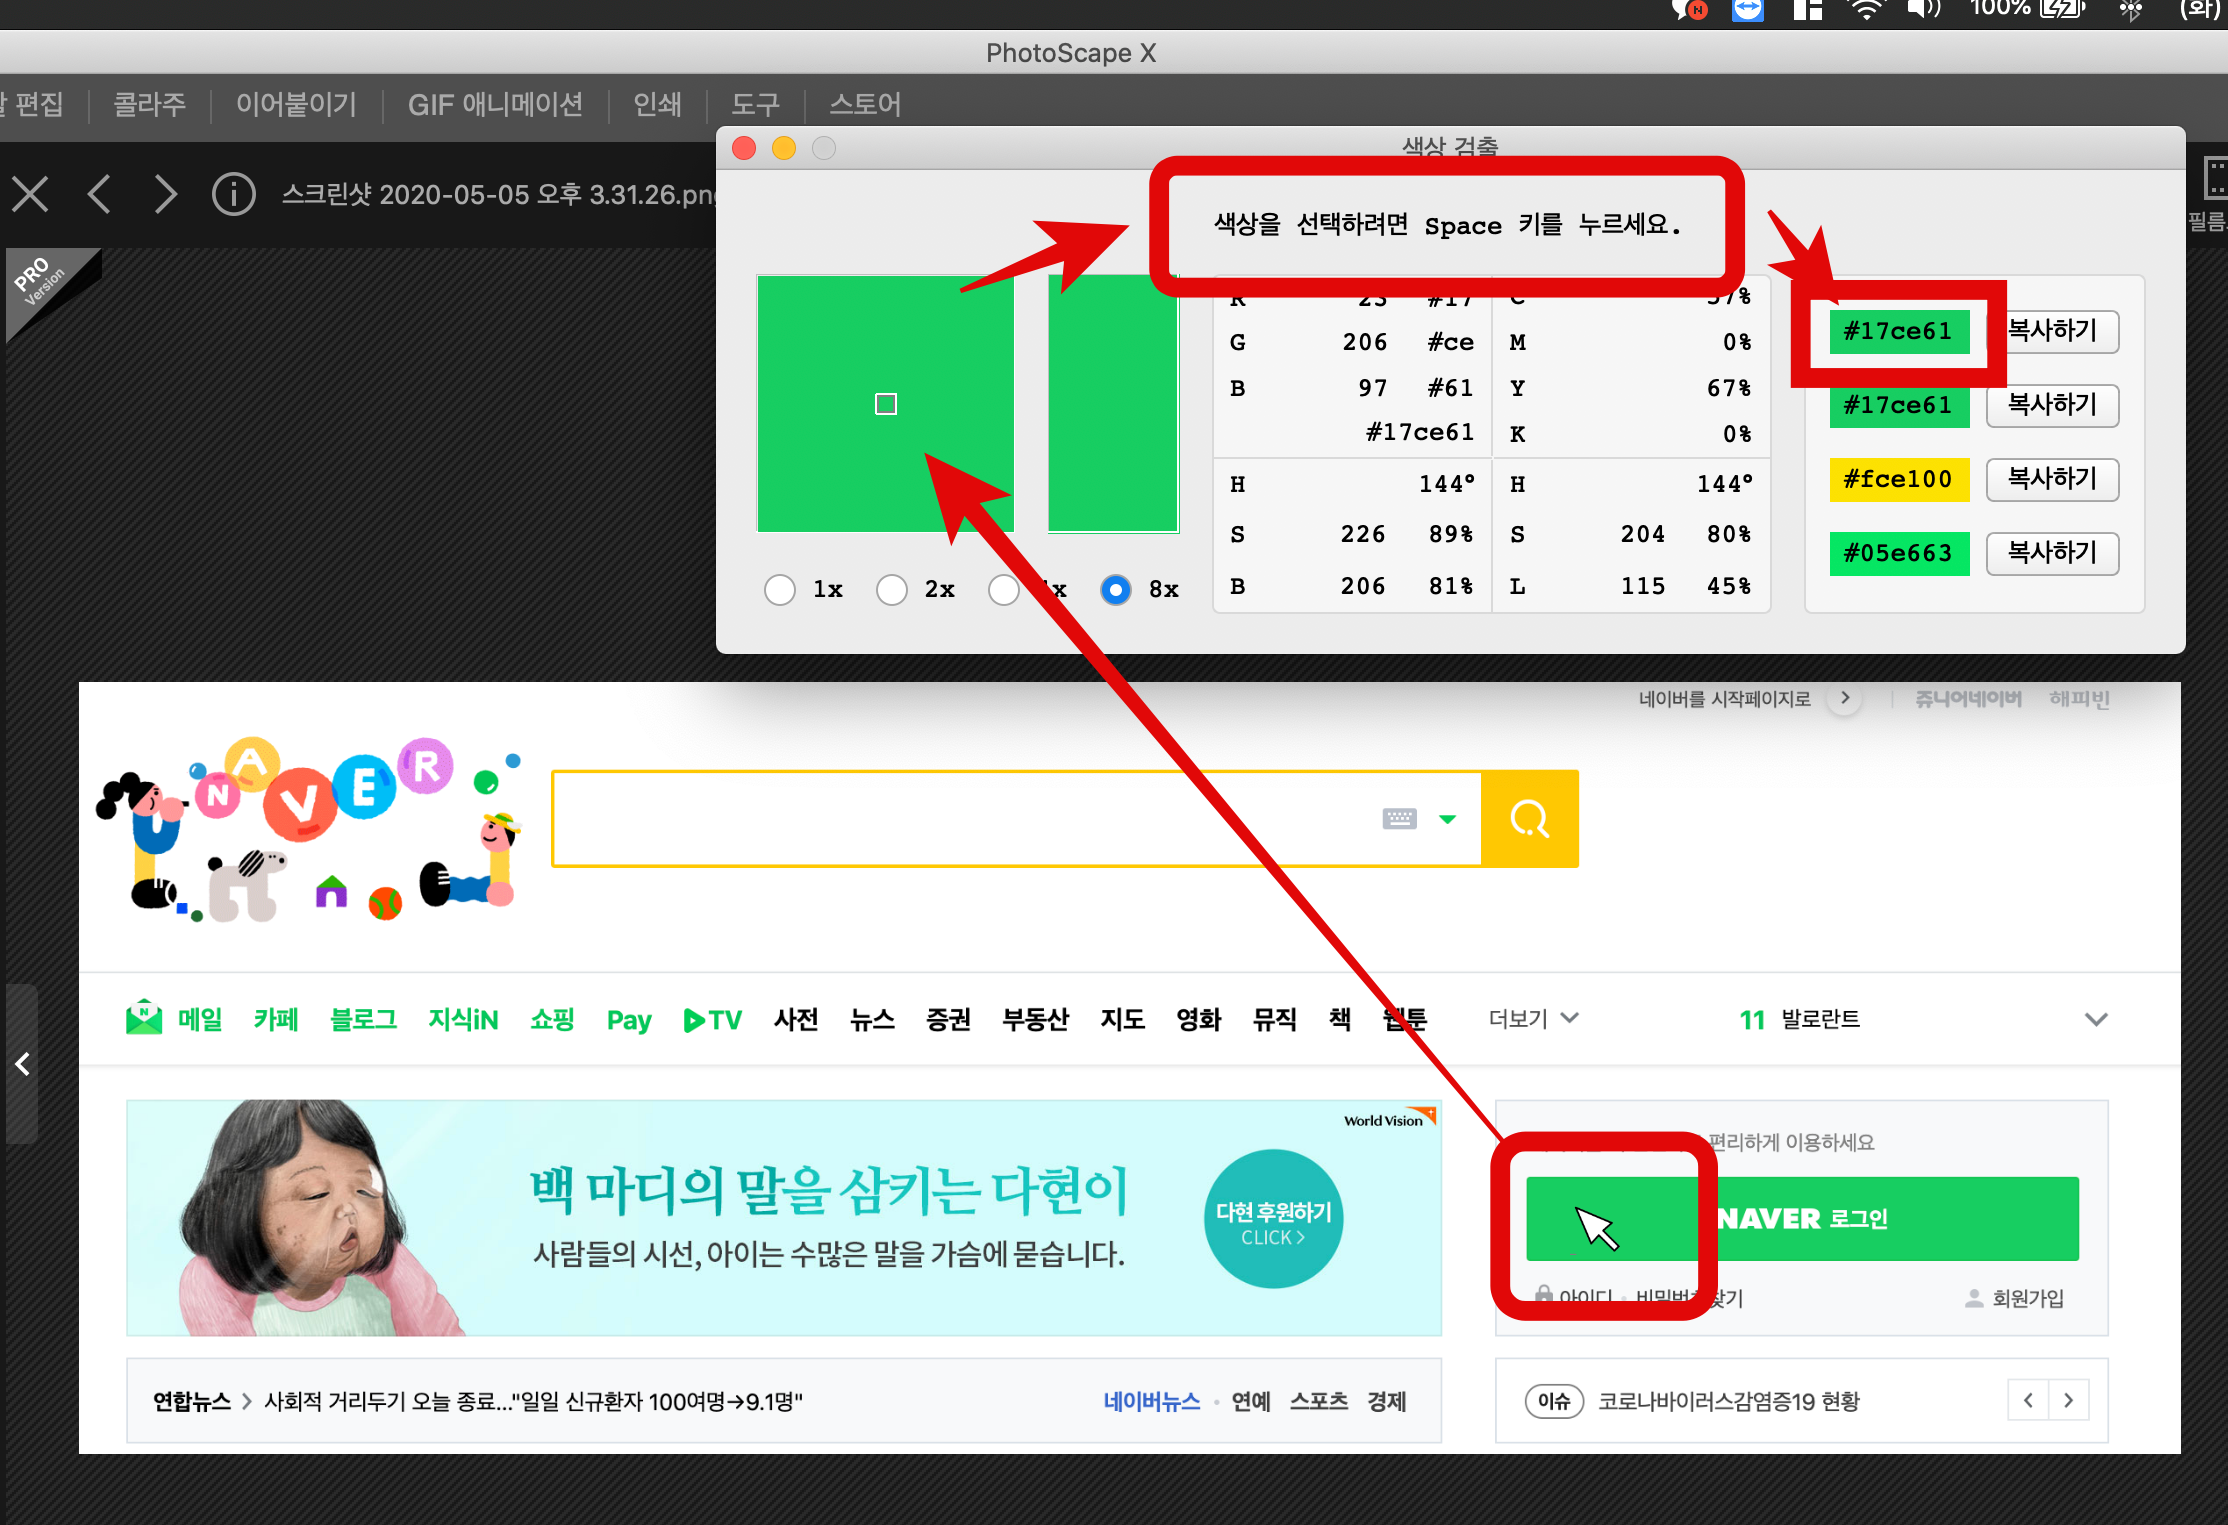The image size is (2228, 1525).
Task: Click the NAVER 로그인 button
Action: click(1802, 1218)
